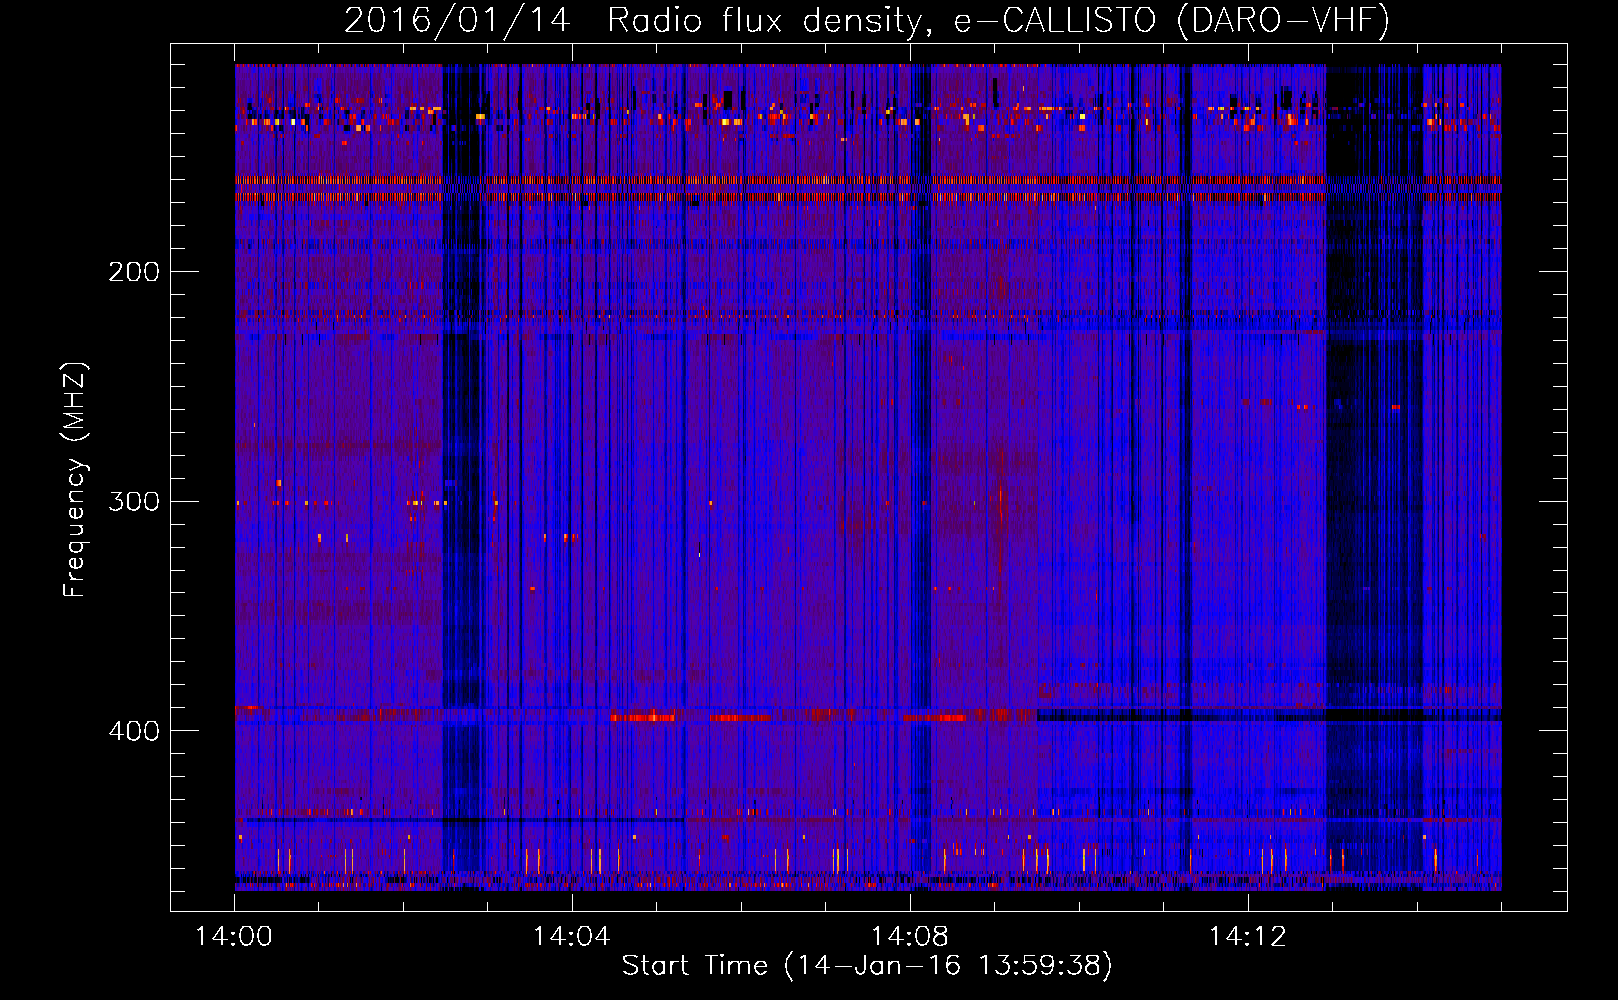
Task: Click the 200 frequency tick label
Action: [x=134, y=272]
